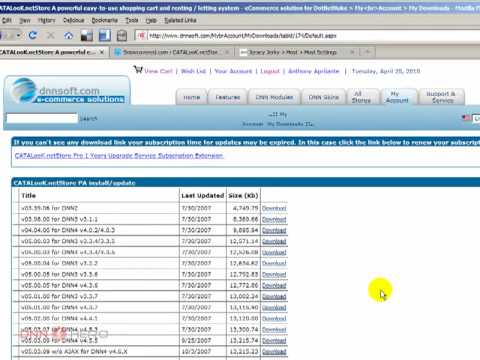Click the Search button beside the field

click(x=88, y=118)
